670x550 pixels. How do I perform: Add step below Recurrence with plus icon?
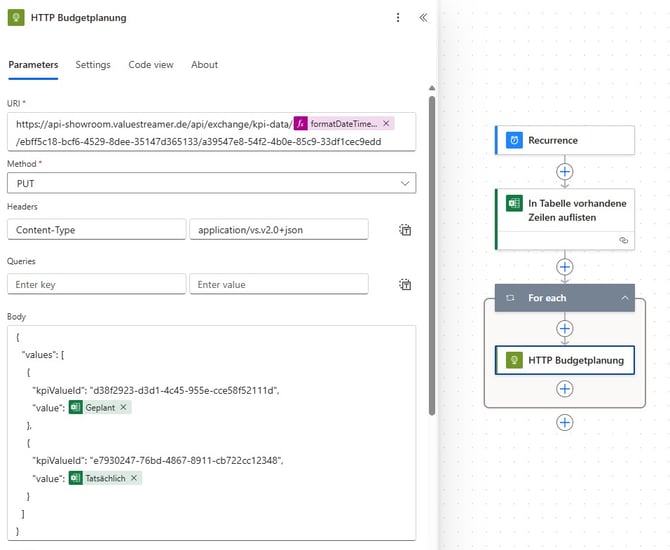[564, 172]
